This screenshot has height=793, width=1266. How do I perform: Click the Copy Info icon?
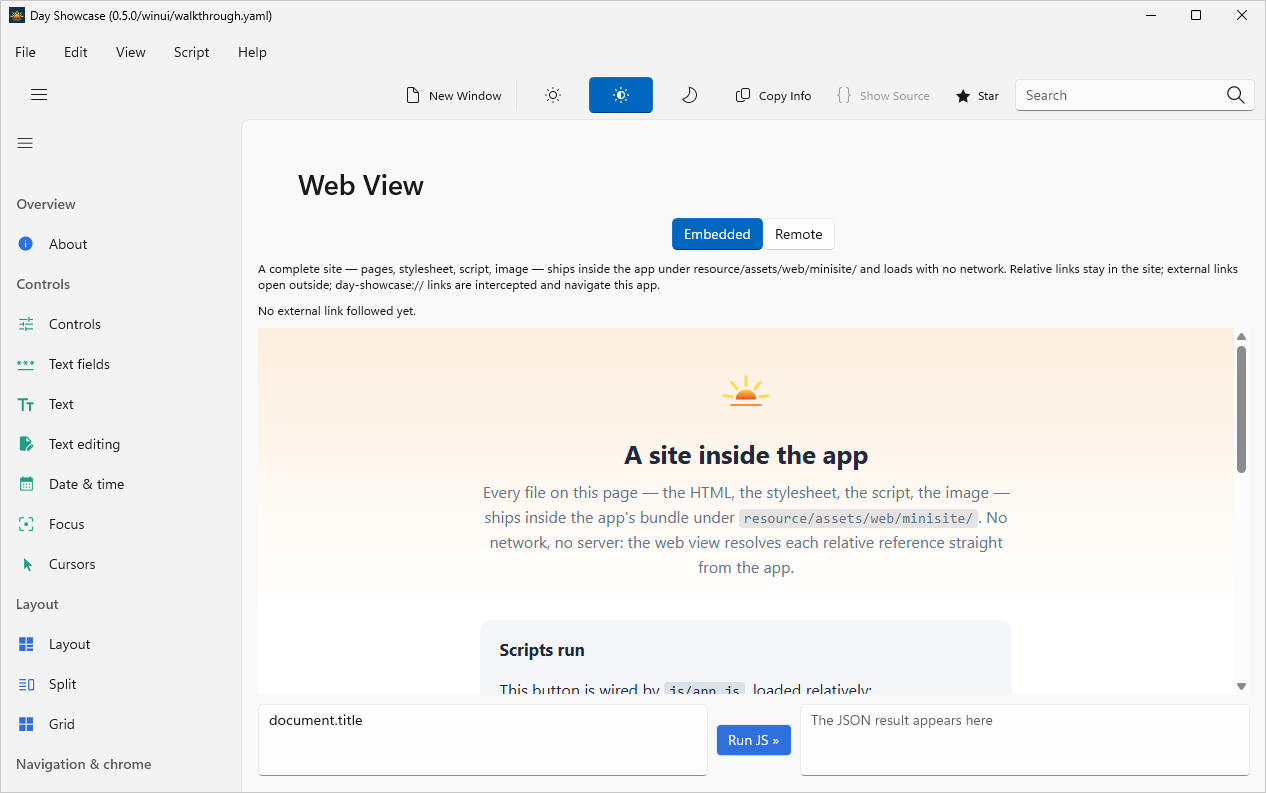pos(743,95)
